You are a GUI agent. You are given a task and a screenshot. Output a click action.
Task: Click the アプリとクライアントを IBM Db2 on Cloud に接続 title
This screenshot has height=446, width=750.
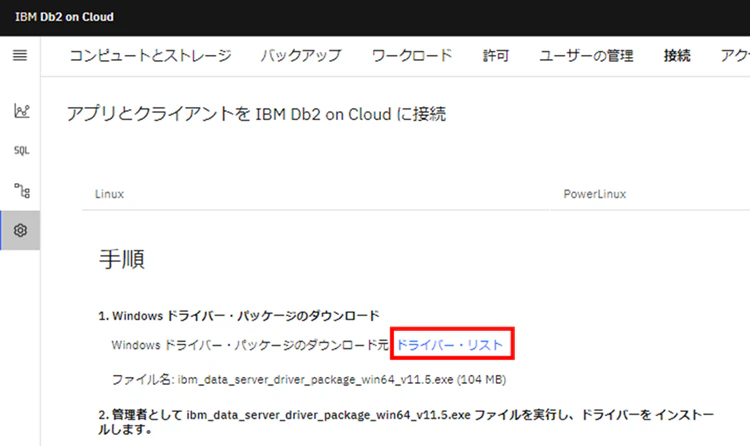pyautogui.click(x=256, y=114)
